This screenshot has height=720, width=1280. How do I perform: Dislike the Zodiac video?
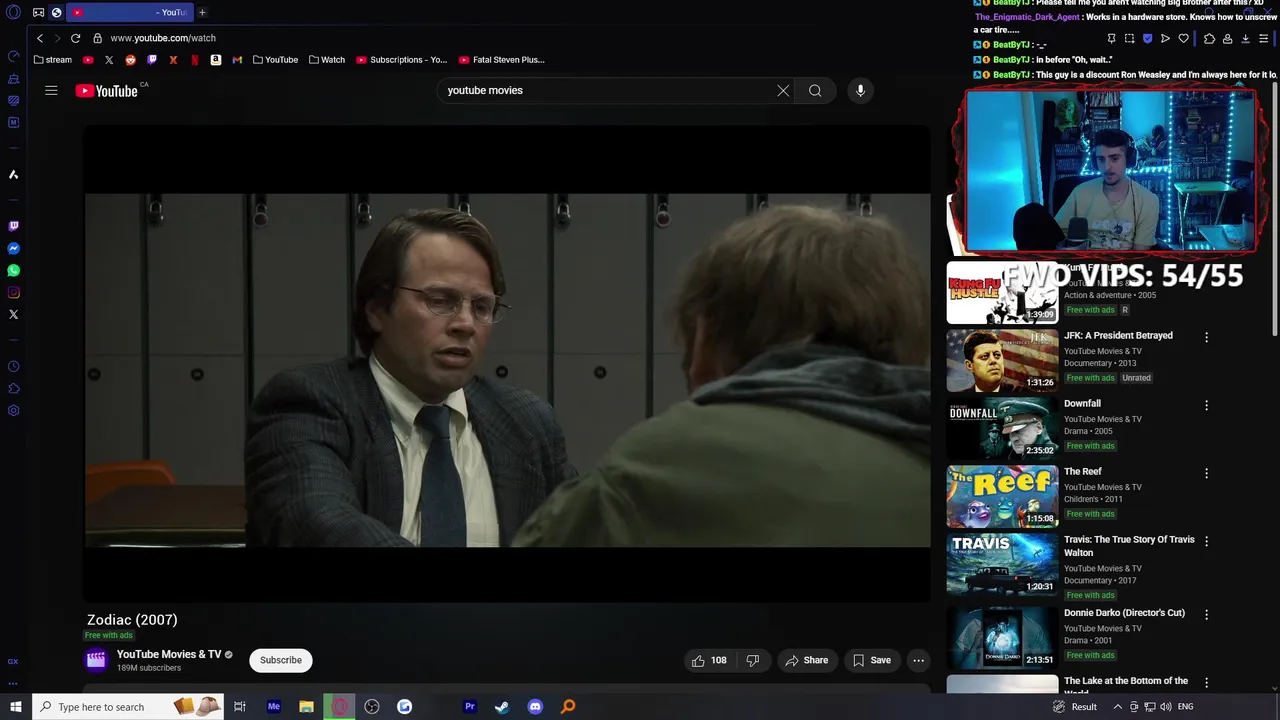[753, 660]
